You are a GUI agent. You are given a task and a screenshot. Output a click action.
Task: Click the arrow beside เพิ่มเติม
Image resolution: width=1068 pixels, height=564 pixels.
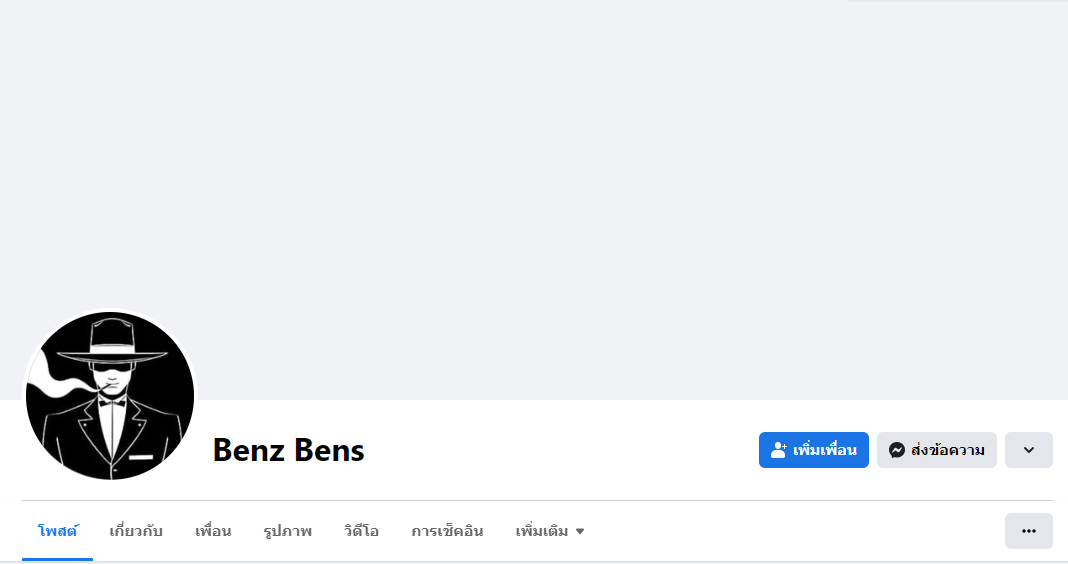tap(580, 531)
